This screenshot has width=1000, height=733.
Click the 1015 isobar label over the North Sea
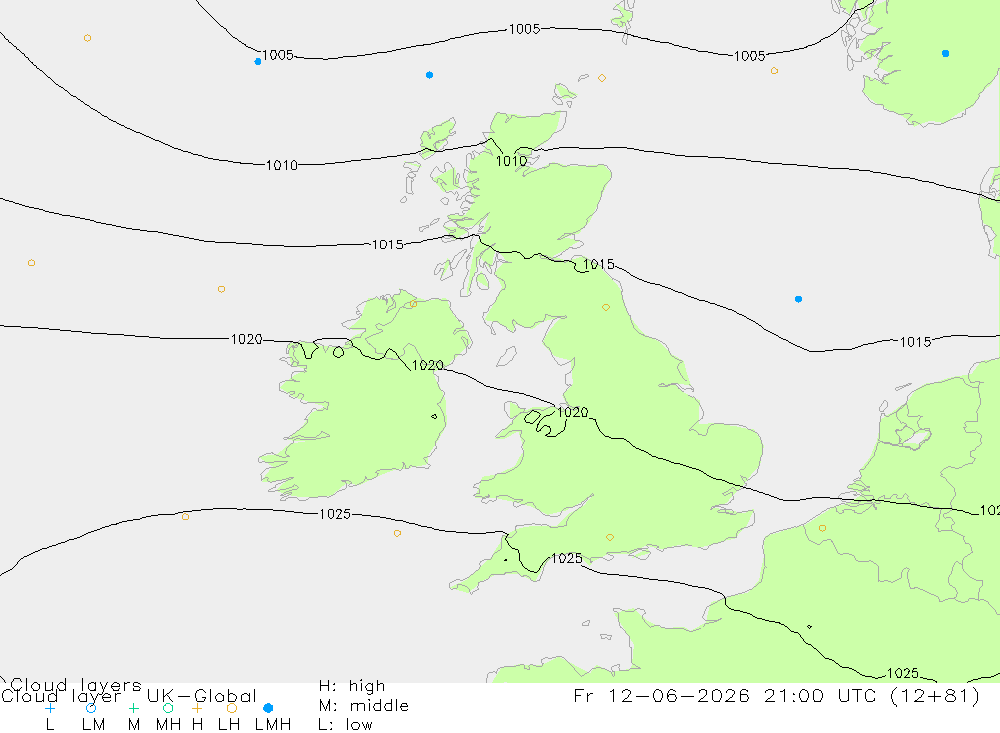pos(915,342)
